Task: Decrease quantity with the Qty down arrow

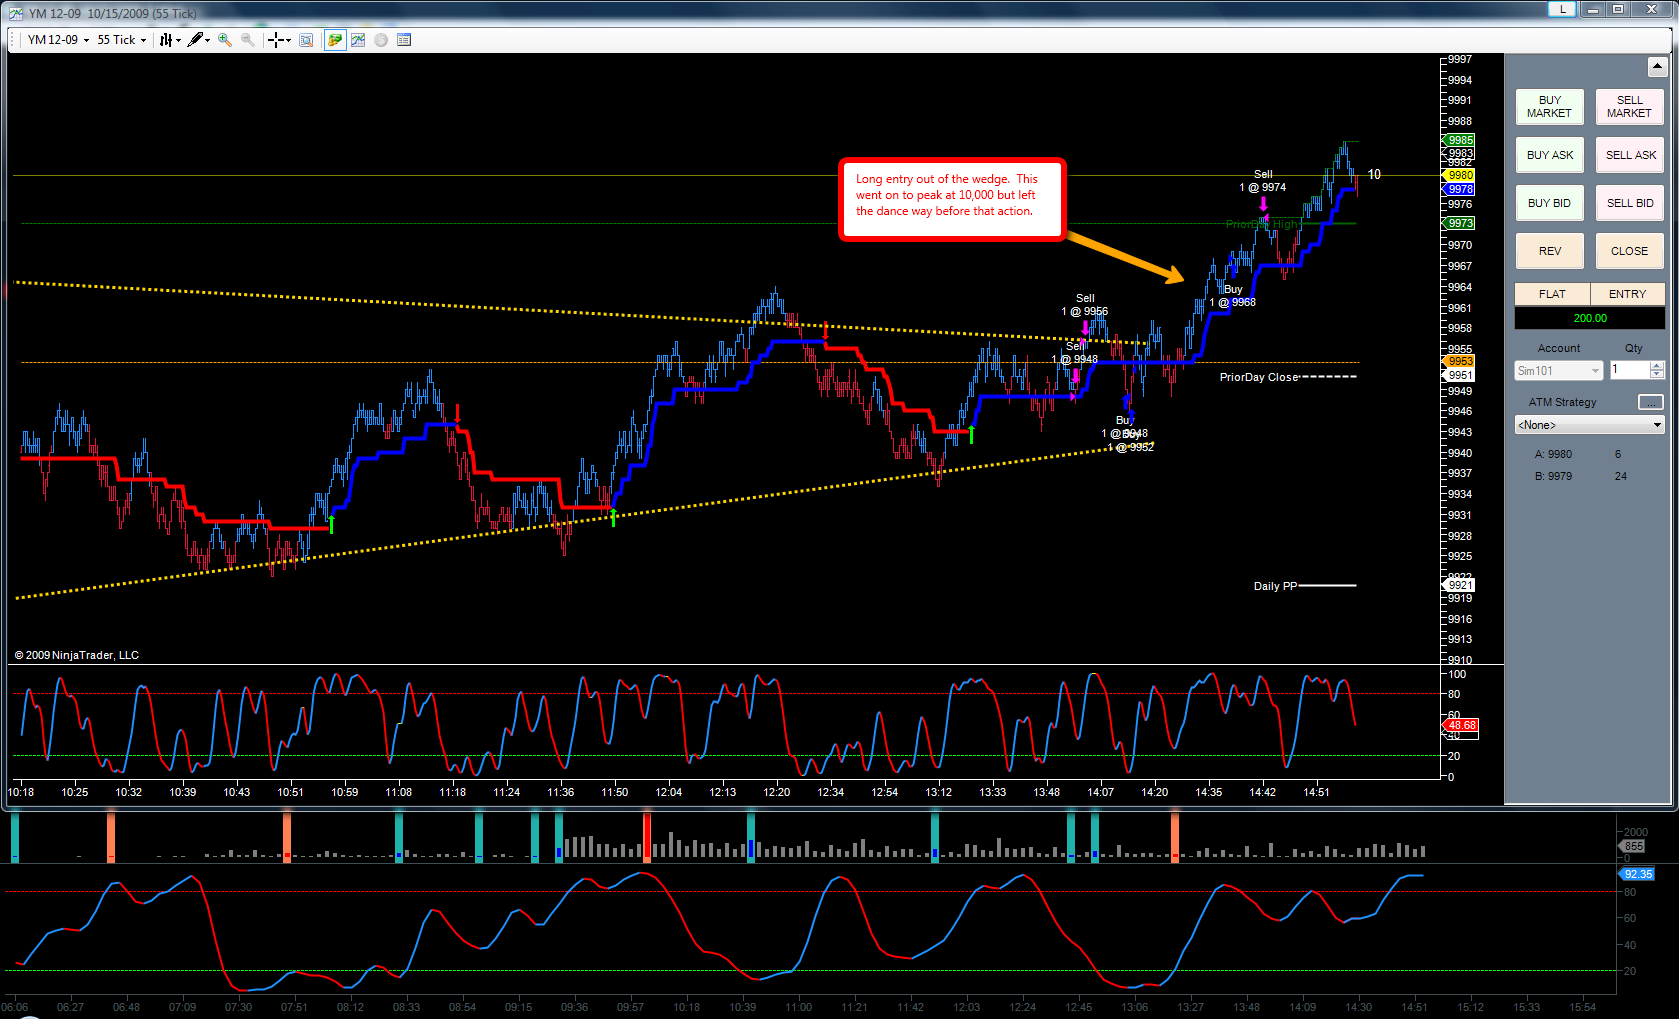Action: click(x=1657, y=375)
